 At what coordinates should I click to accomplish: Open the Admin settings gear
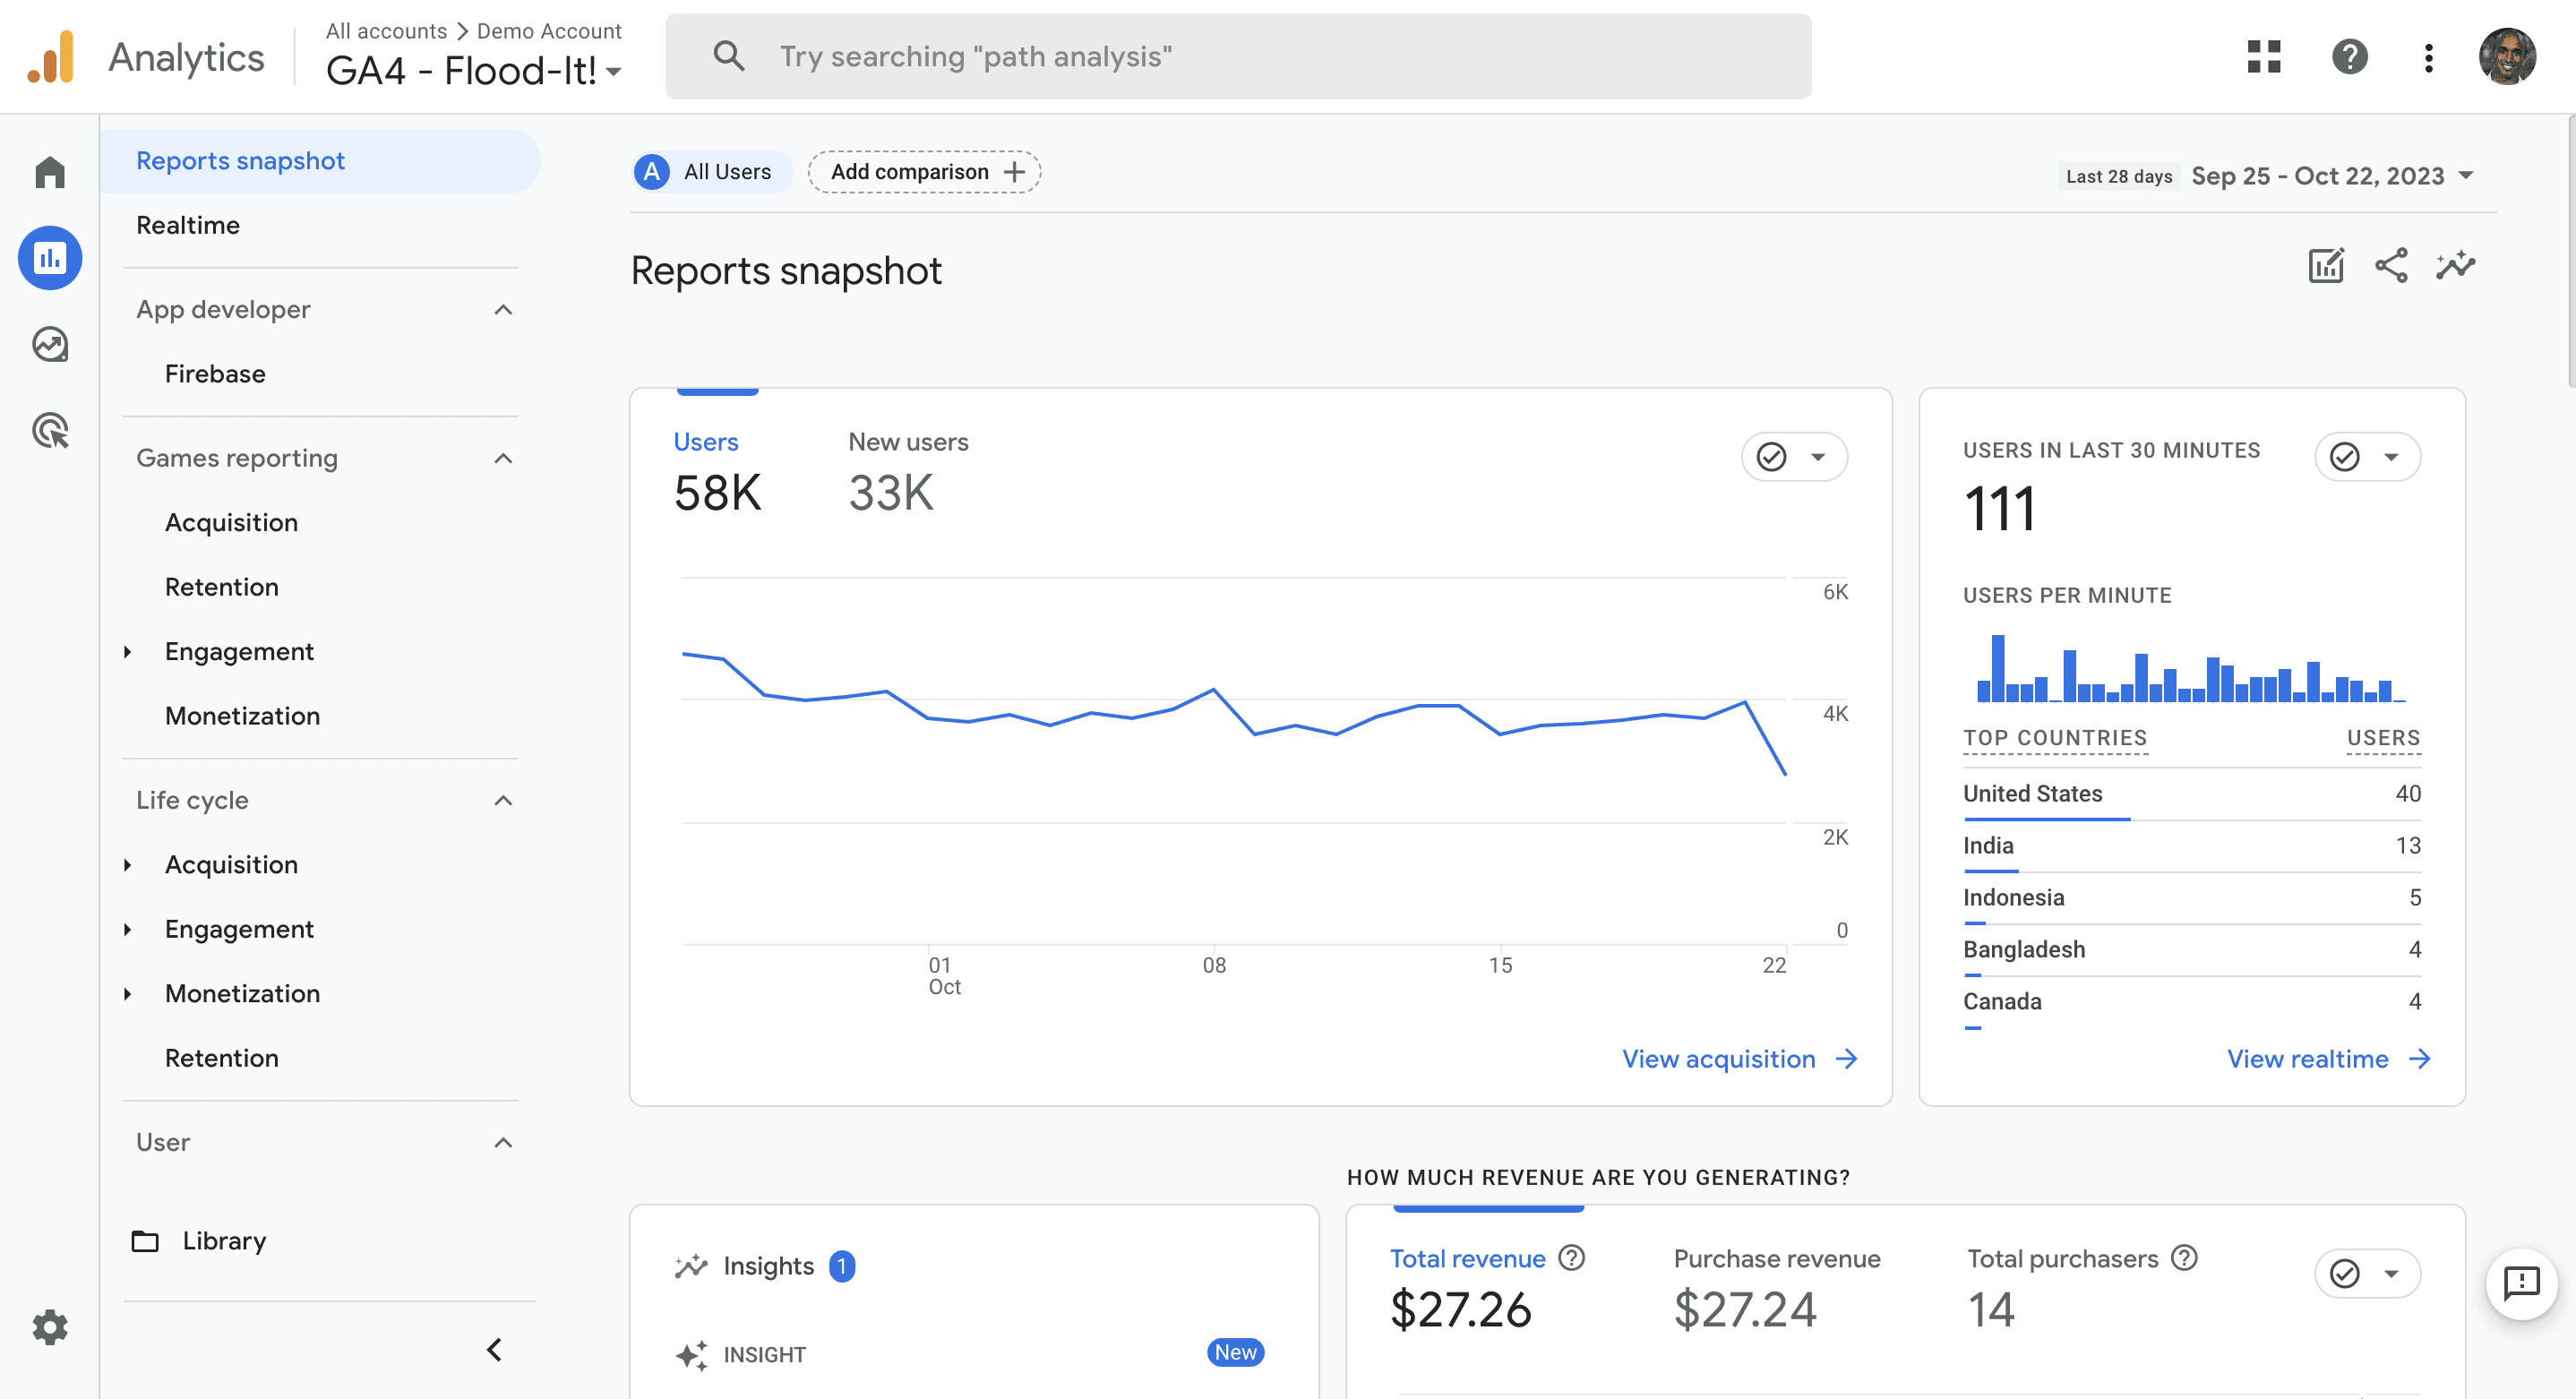click(x=49, y=1327)
